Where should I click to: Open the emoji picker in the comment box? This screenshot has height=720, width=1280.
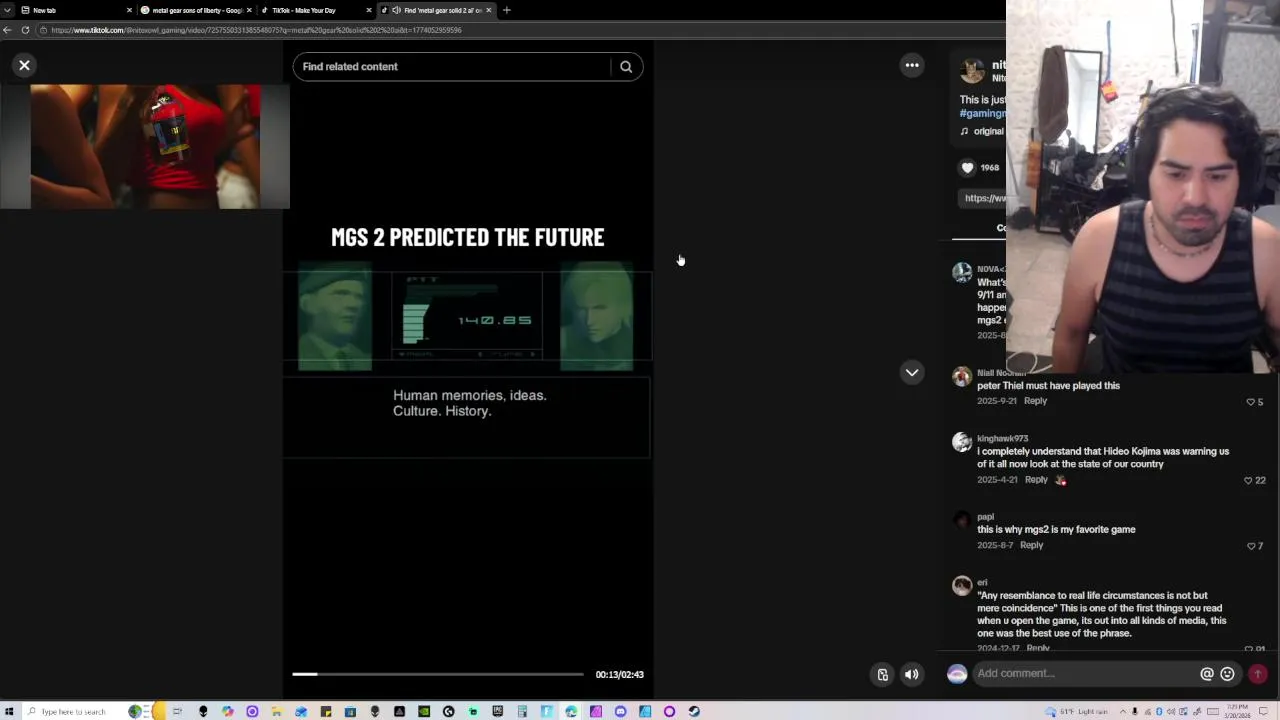tap(1228, 674)
